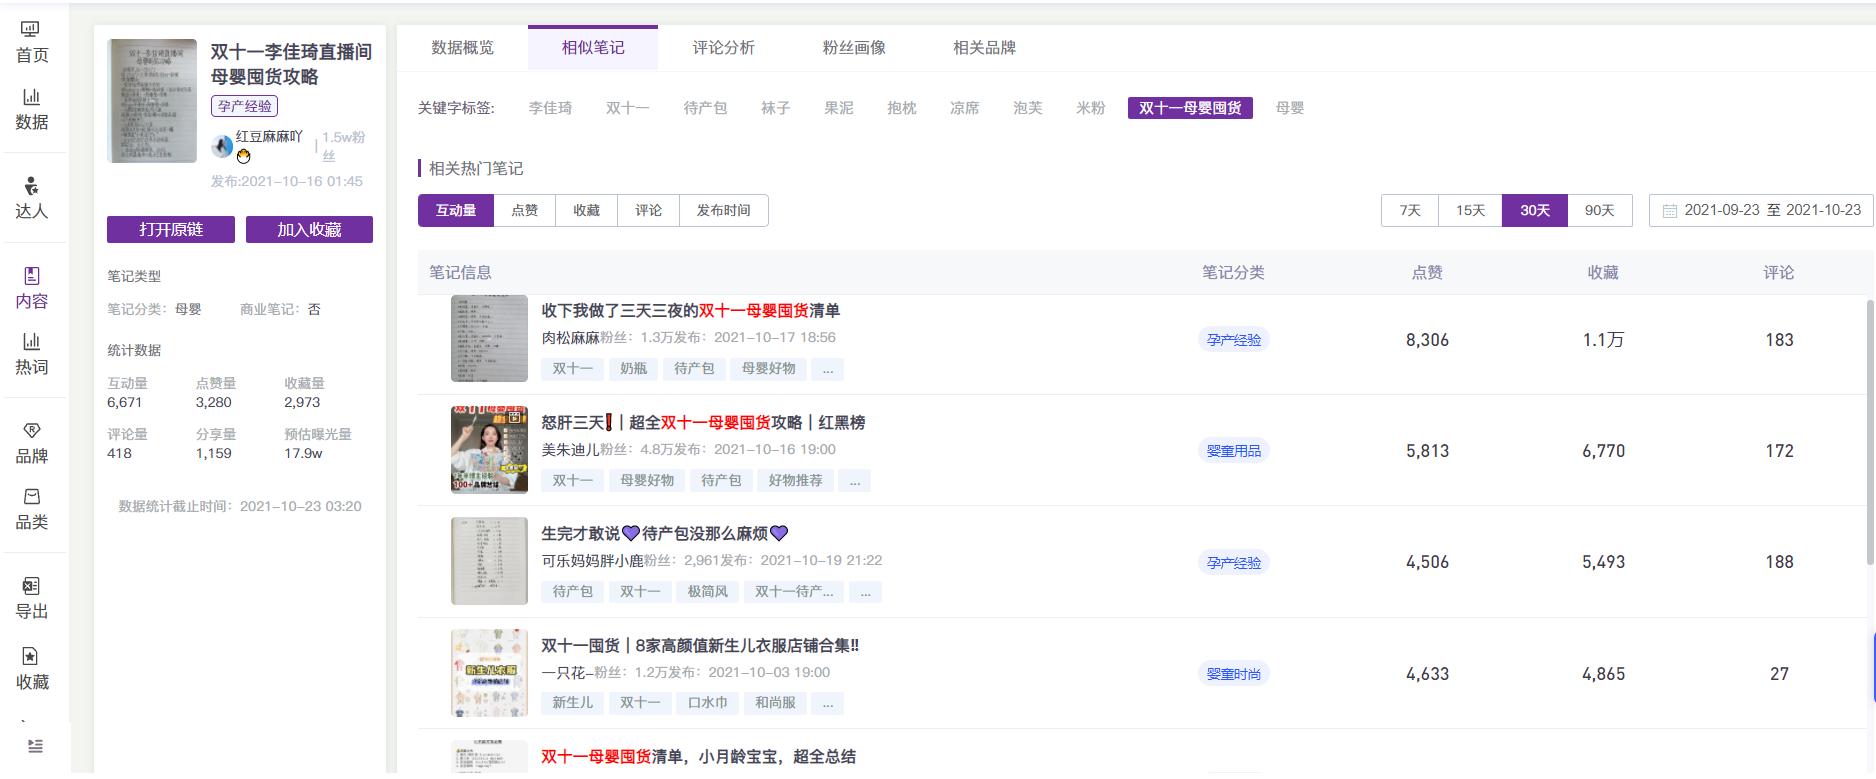Sort notes by 发布时间
Viewport: 1876px width, 779px height.
[x=723, y=210]
